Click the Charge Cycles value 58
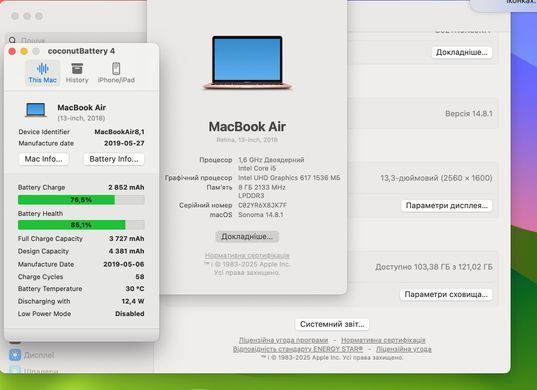Image resolution: width=537 pixels, height=390 pixels. (x=140, y=277)
